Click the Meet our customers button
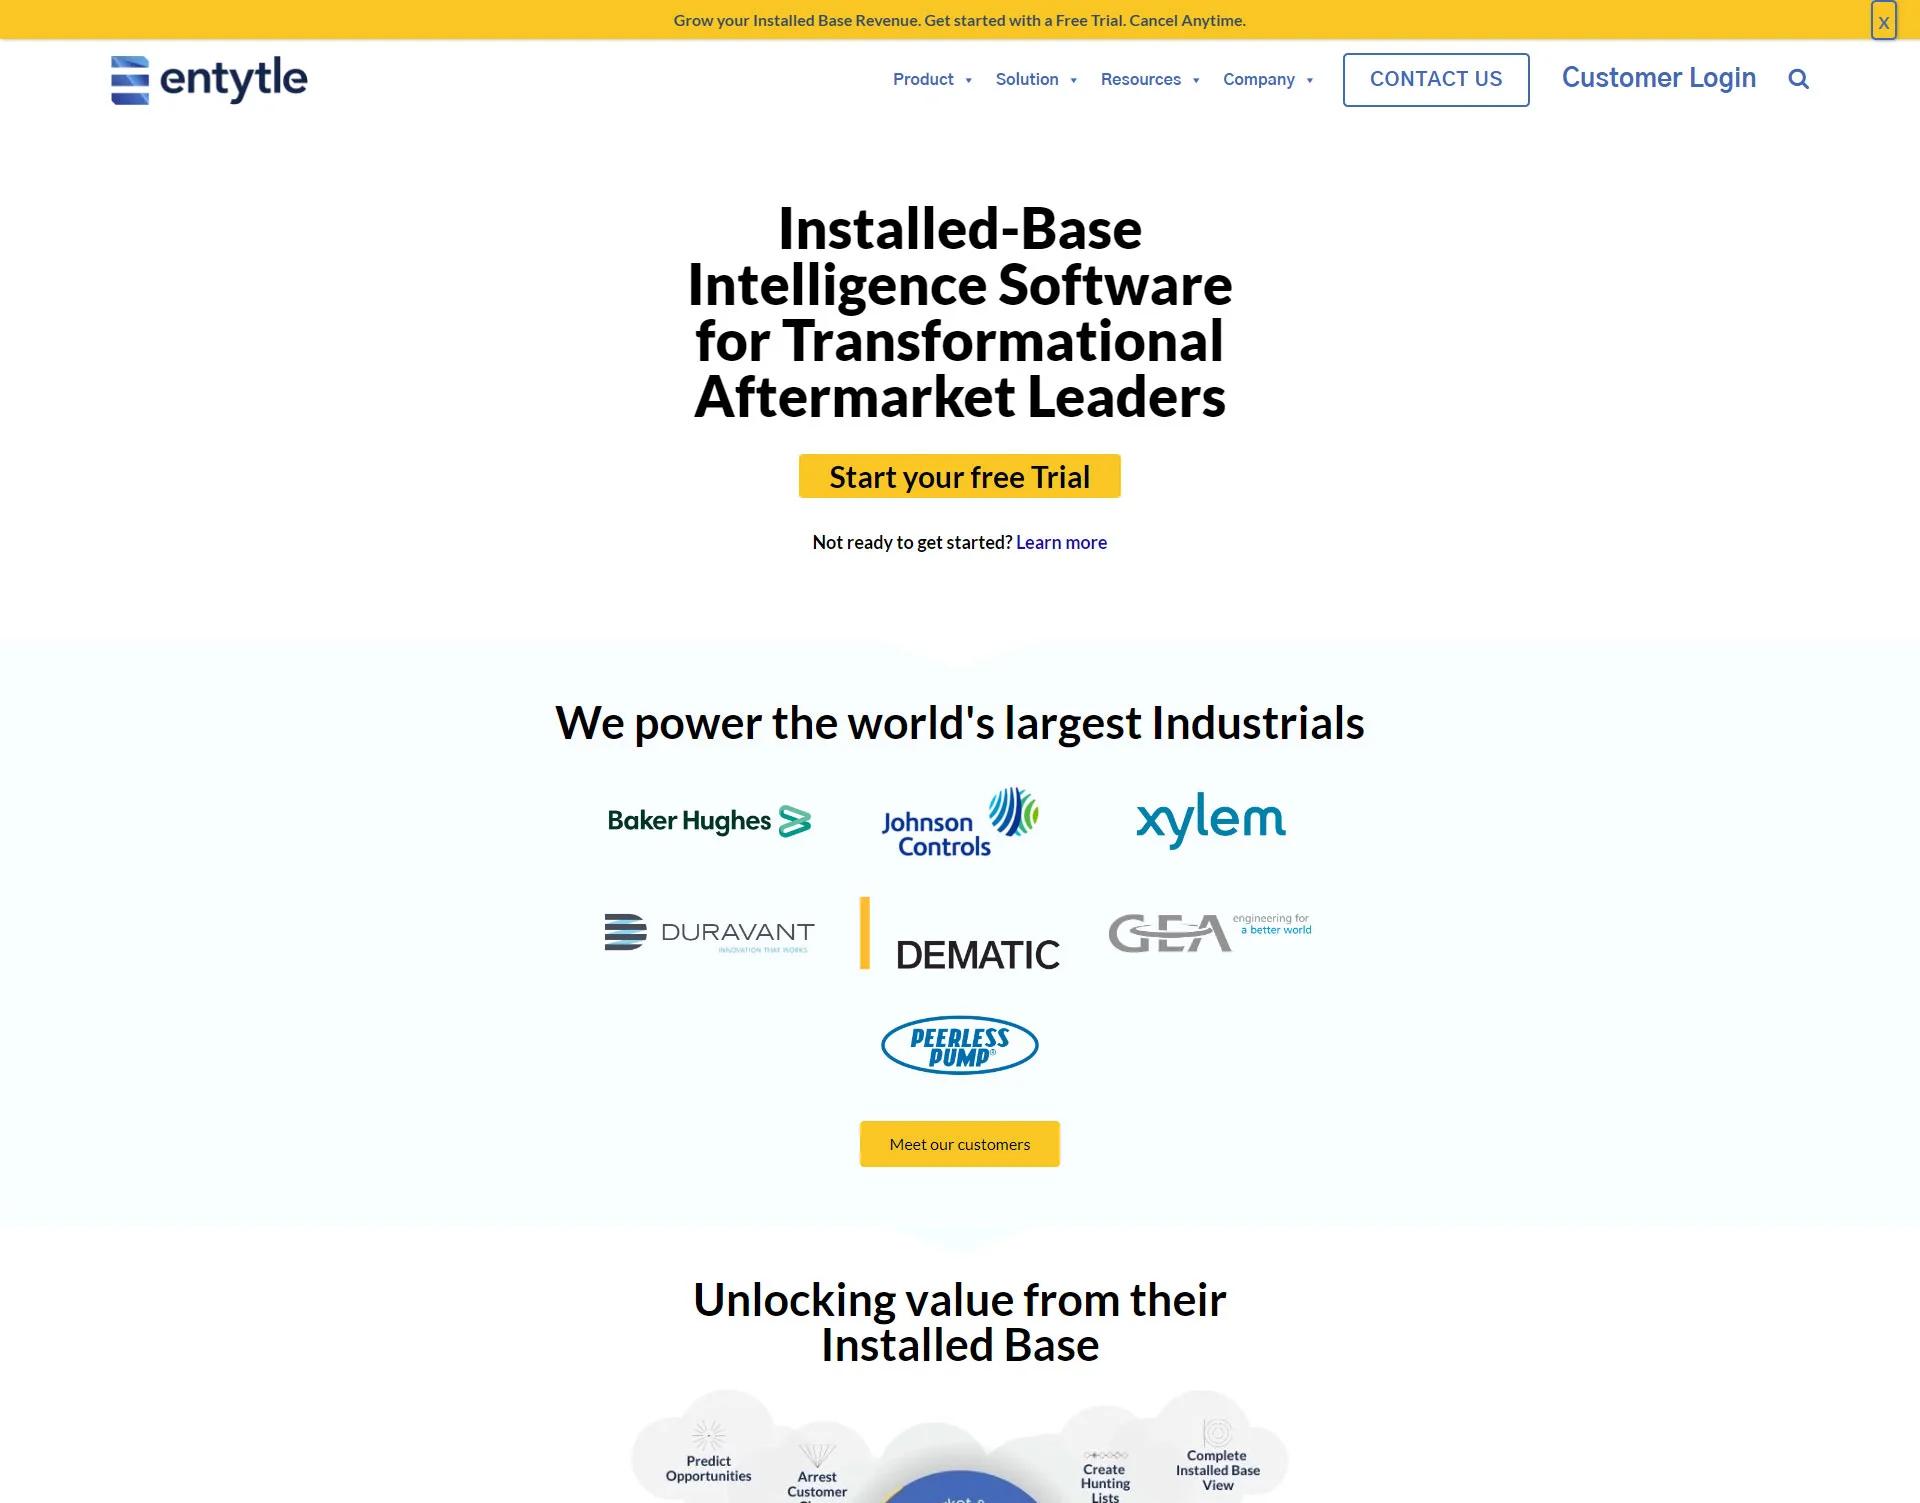Viewport: 1920px width, 1503px height. tap(959, 1143)
